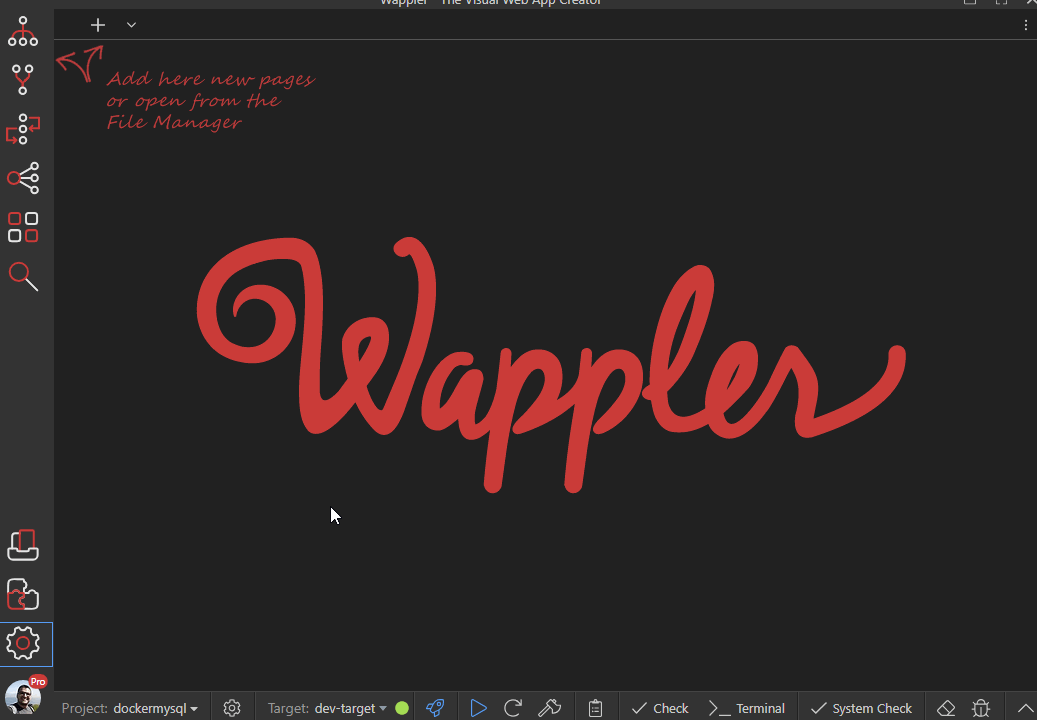Click the user avatar with Pro badge
Screen dimensions: 1037x720
(23, 696)
